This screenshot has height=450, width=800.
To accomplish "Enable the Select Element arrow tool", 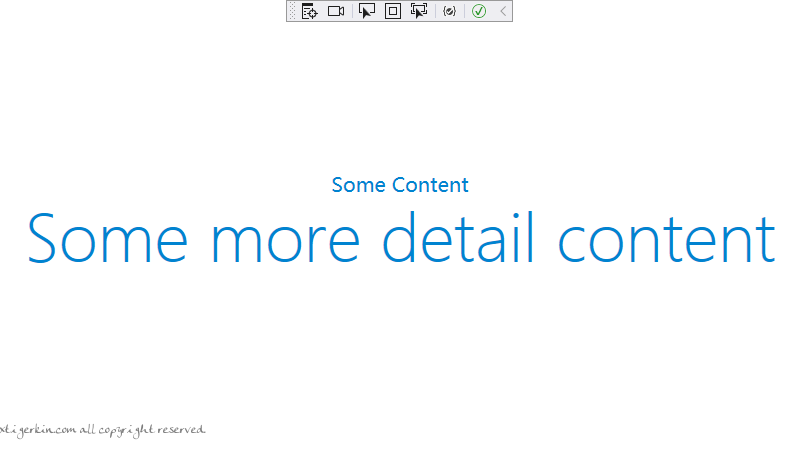I will [367, 11].
